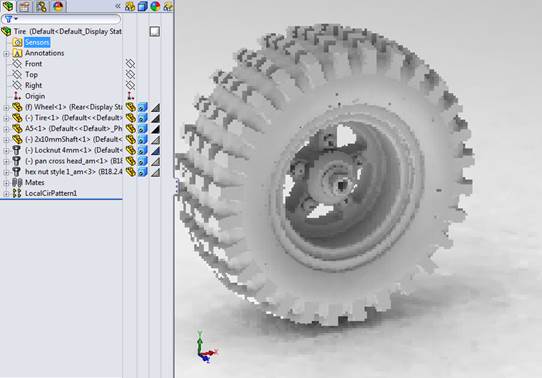Expand the (f) Wheel<1> component
Viewport: 542px width, 378px height.
point(6,108)
